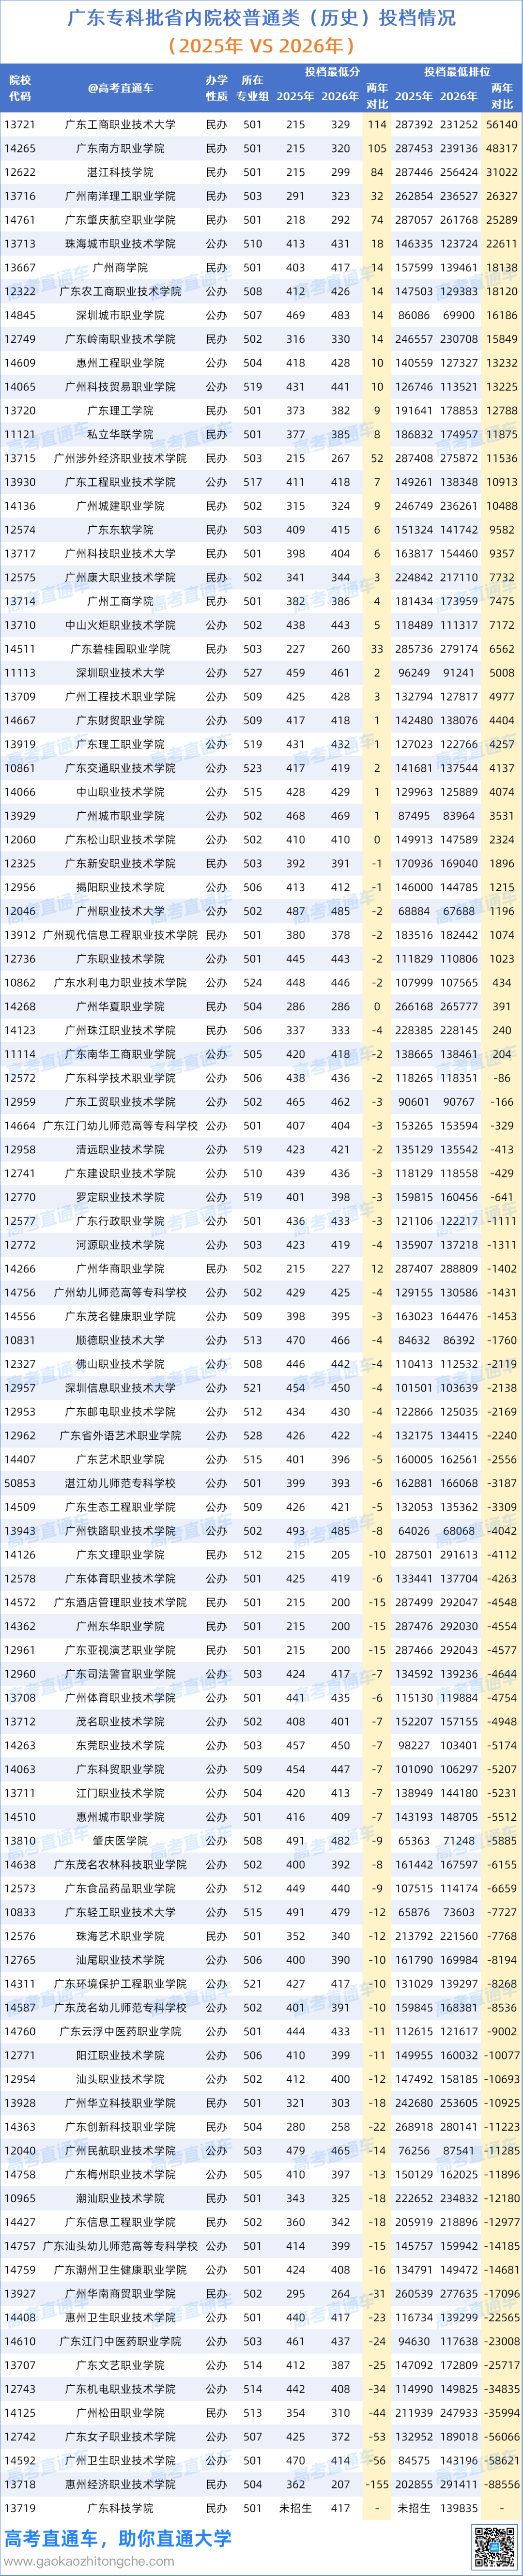523x2576 pixels.
Task: Click the 院校代码 column header
Action: (x=19, y=88)
